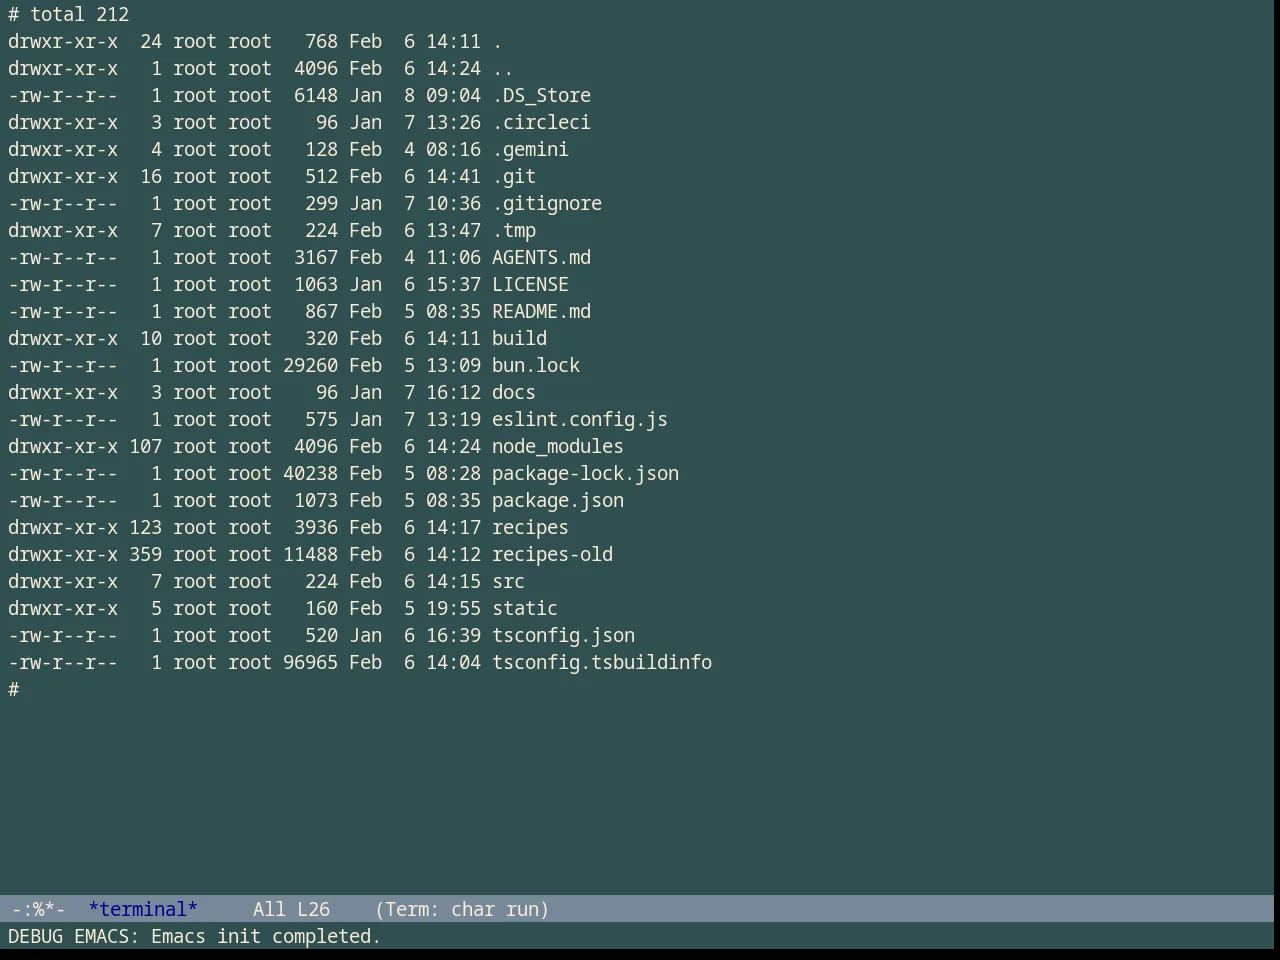Click the LICENSE file name

(530, 284)
